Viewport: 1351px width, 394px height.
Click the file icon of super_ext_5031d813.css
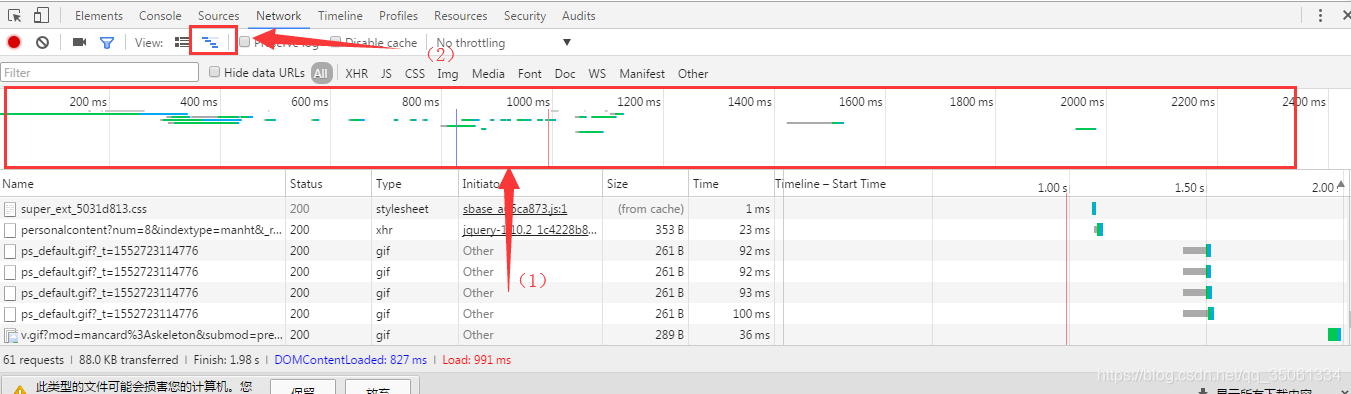coord(10,209)
